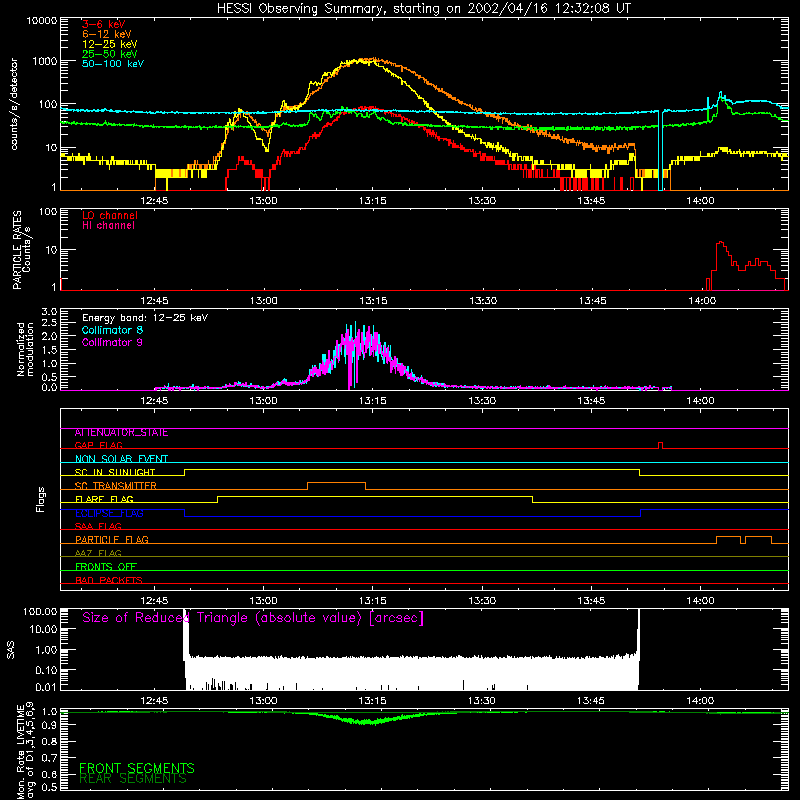This screenshot has height=800, width=800.
Task: Click the blue ECLIPSE_FLAG label
Action: [109, 513]
